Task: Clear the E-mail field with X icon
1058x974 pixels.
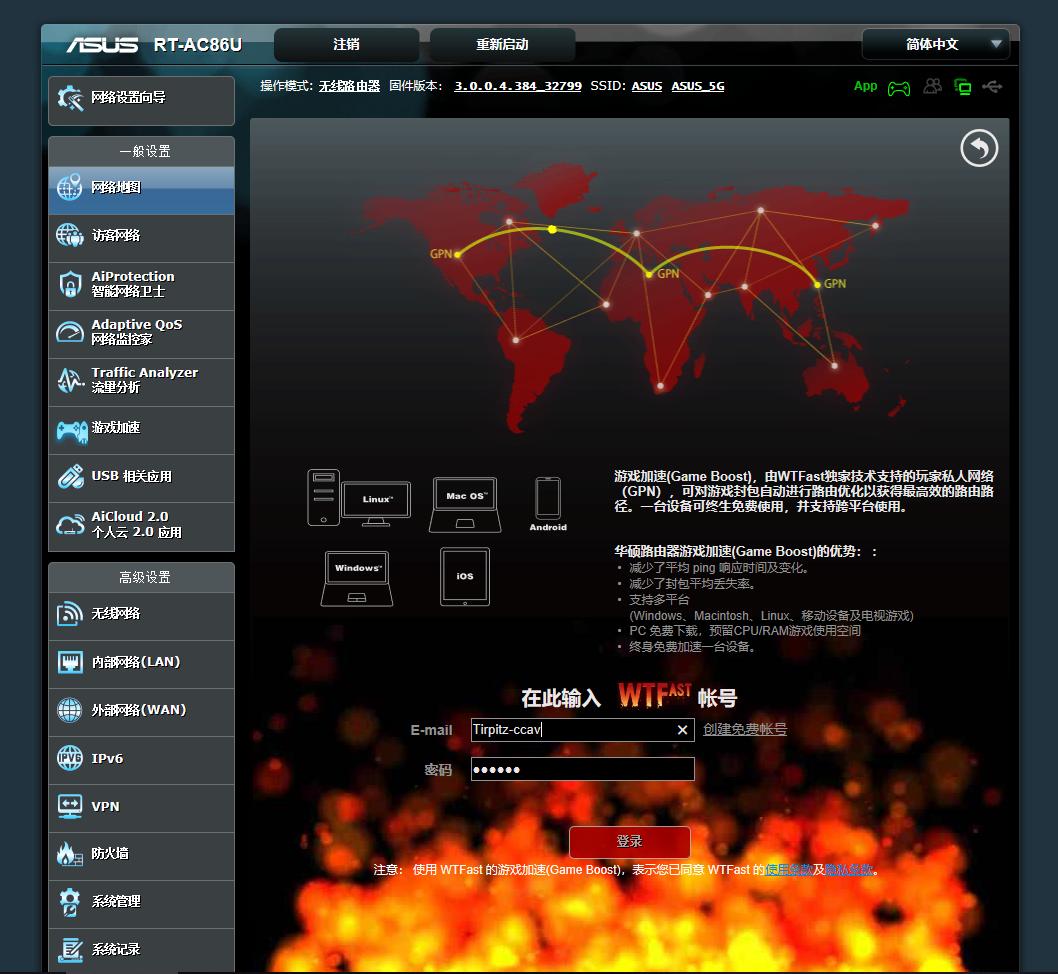Action: pyautogui.click(x=682, y=730)
